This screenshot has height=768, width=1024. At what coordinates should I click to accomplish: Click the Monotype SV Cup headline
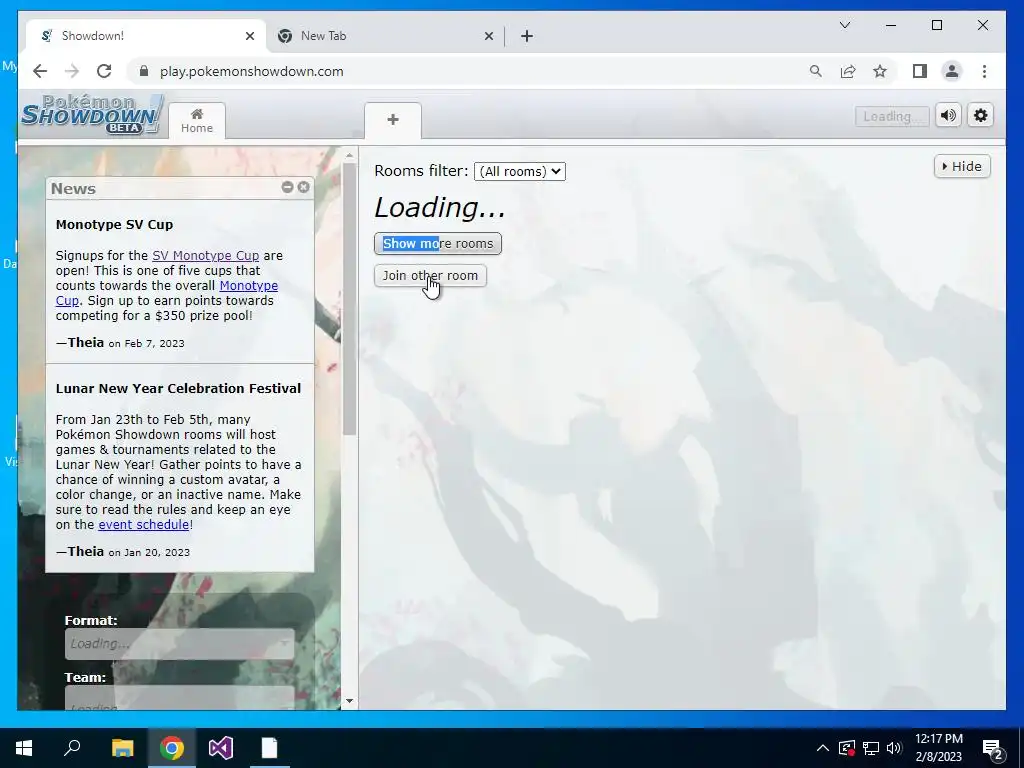pos(114,225)
